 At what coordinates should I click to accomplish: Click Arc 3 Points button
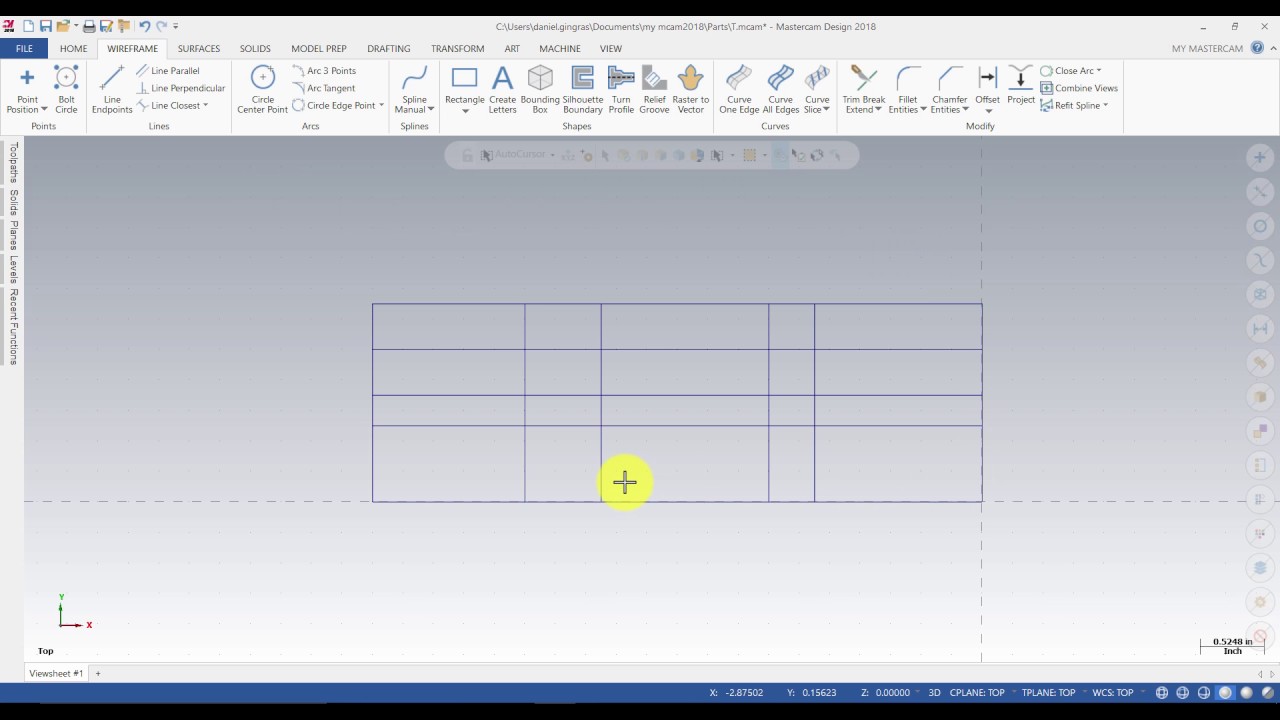pyautogui.click(x=324, y=71)
